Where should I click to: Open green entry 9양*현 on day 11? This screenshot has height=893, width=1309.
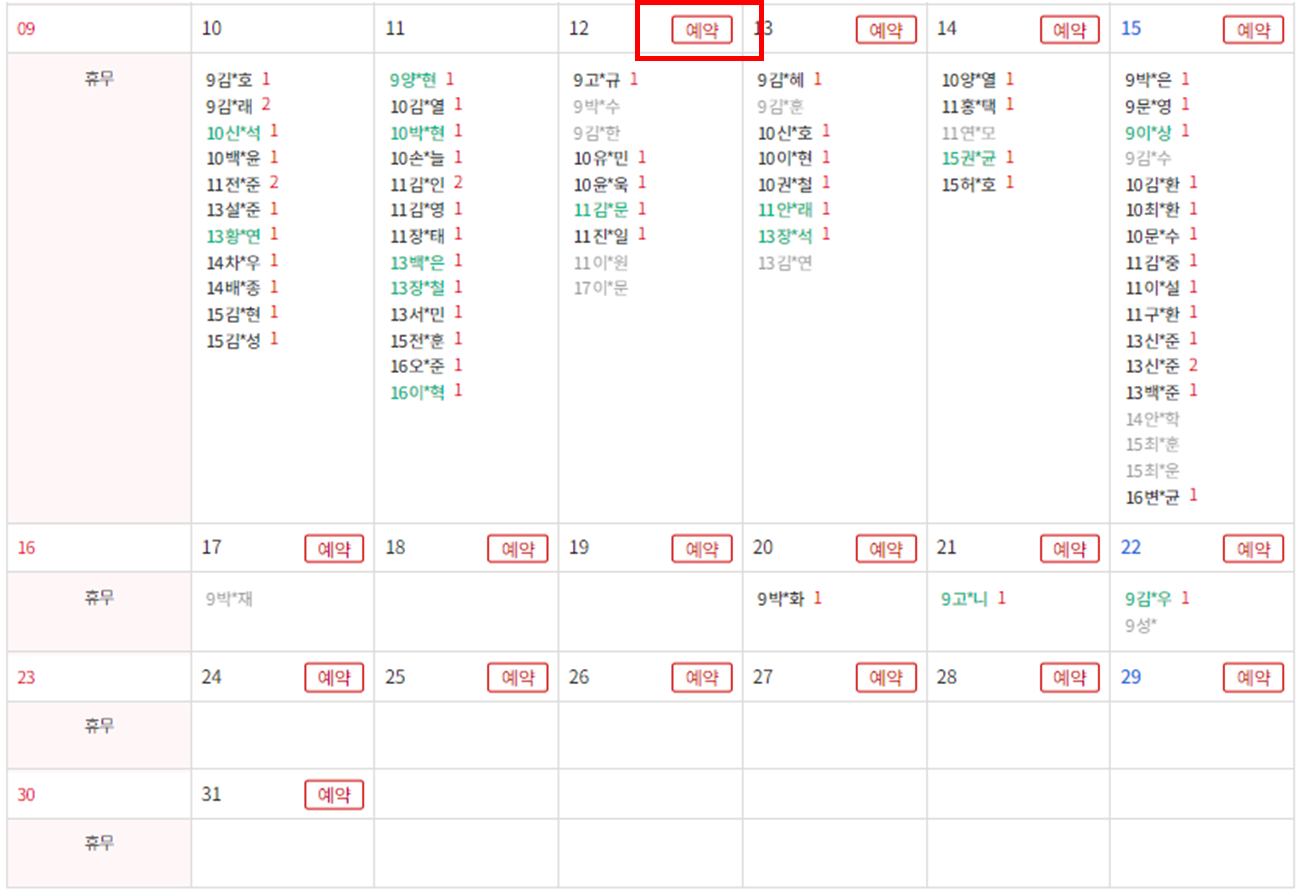[414, 80]
